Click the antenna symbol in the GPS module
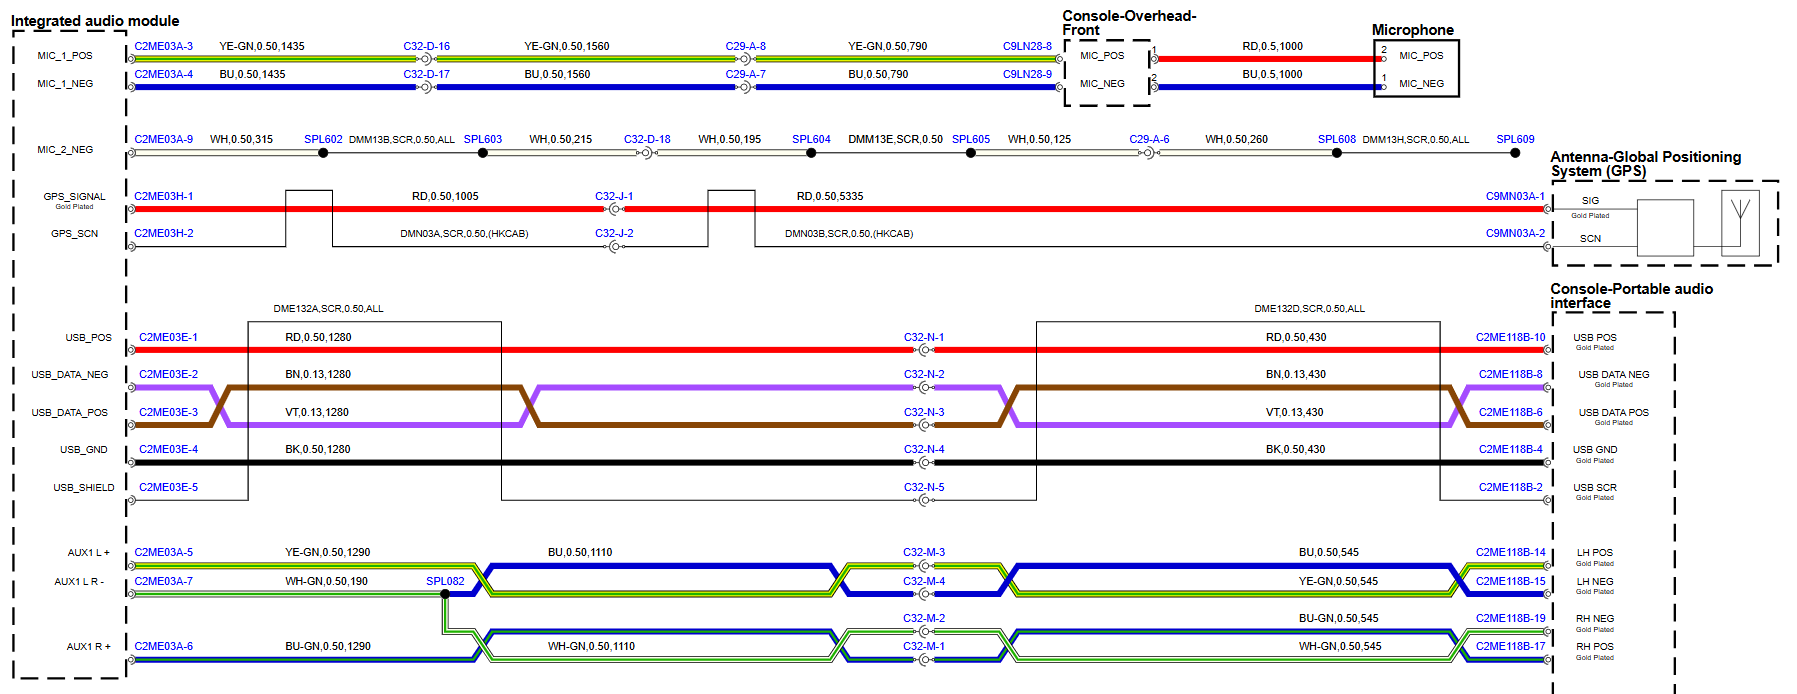This screenshot has width=1797, height=694. click(x=1740, y=219)
